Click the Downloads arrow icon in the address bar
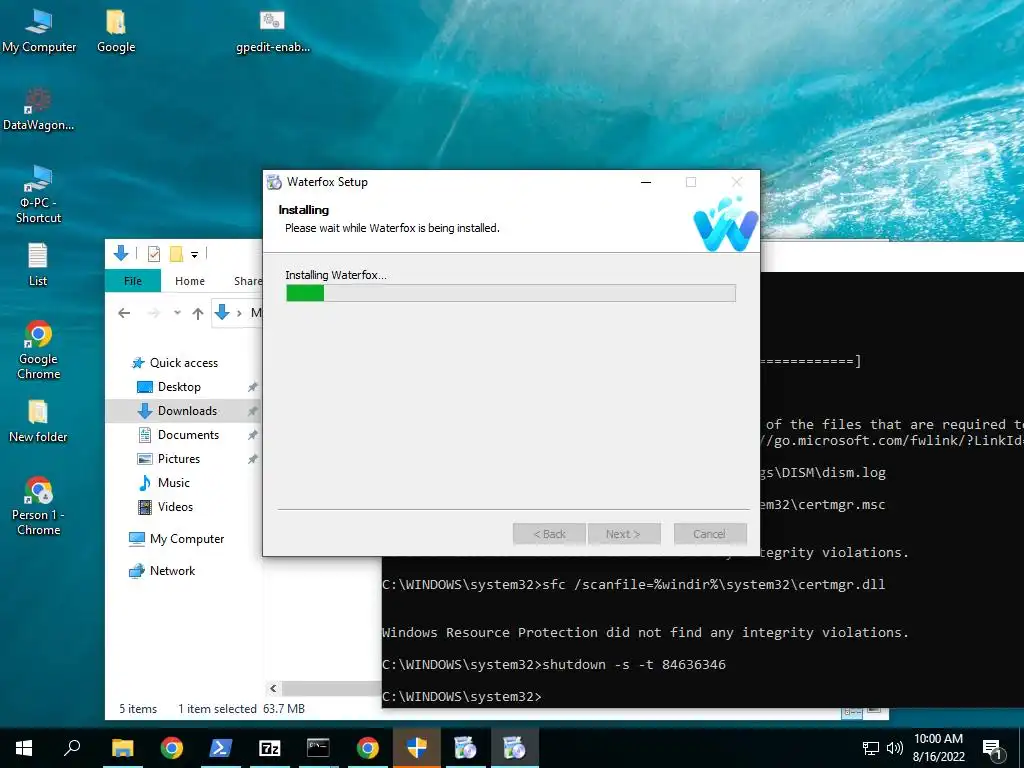Screen dimensions: 1024x768 pyautogui.click(x=222, y=313)
